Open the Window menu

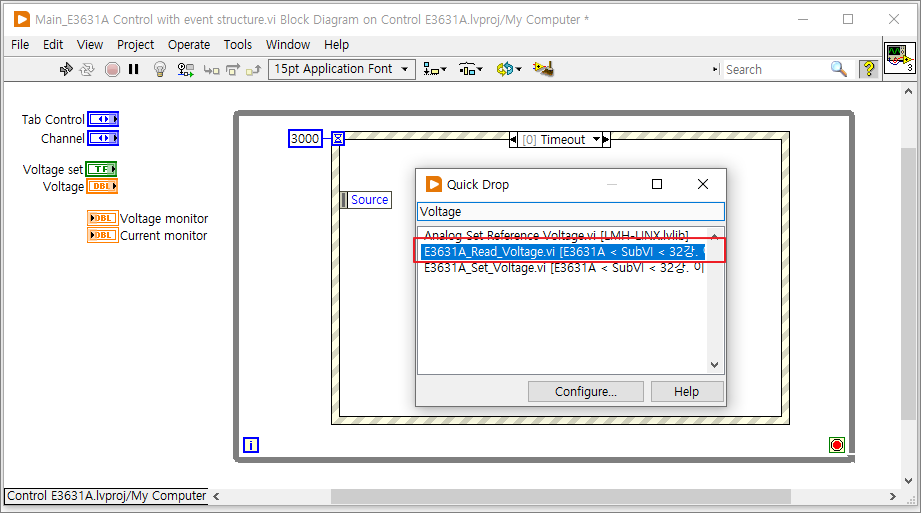click(288, 45)
